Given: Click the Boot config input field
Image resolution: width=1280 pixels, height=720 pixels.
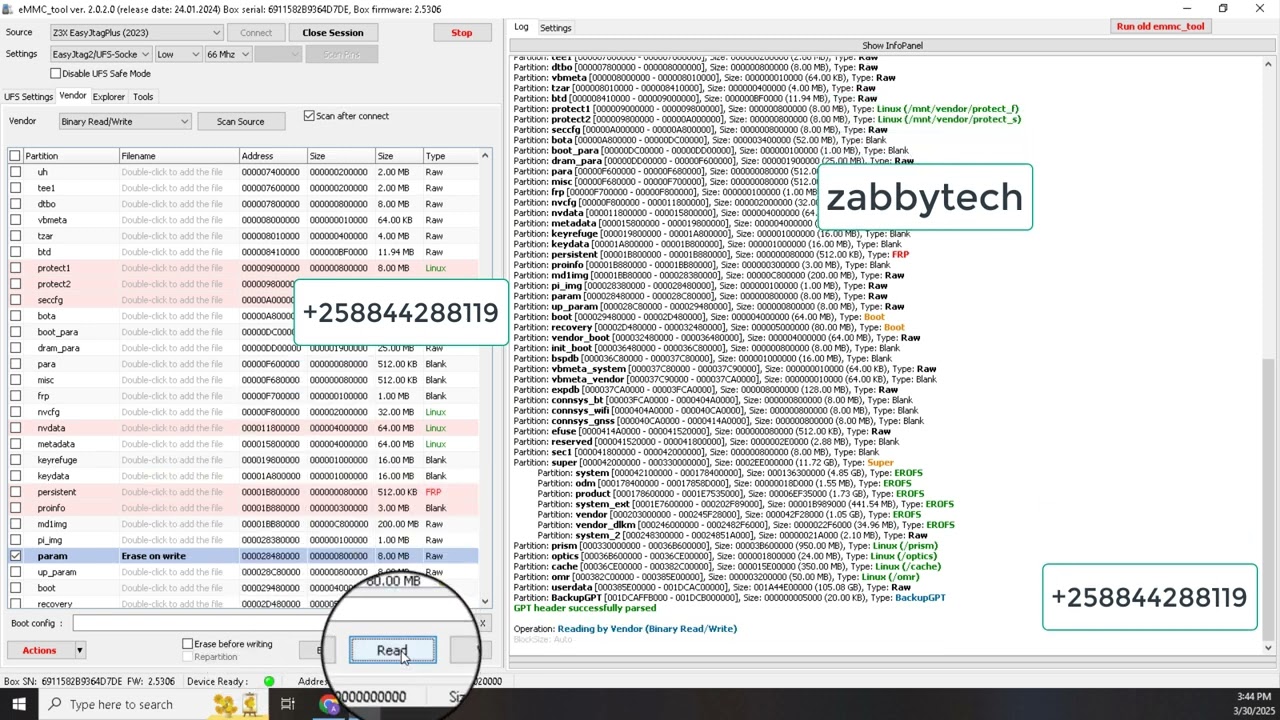Looking at the screenshot, I should (x=272, y=623).
